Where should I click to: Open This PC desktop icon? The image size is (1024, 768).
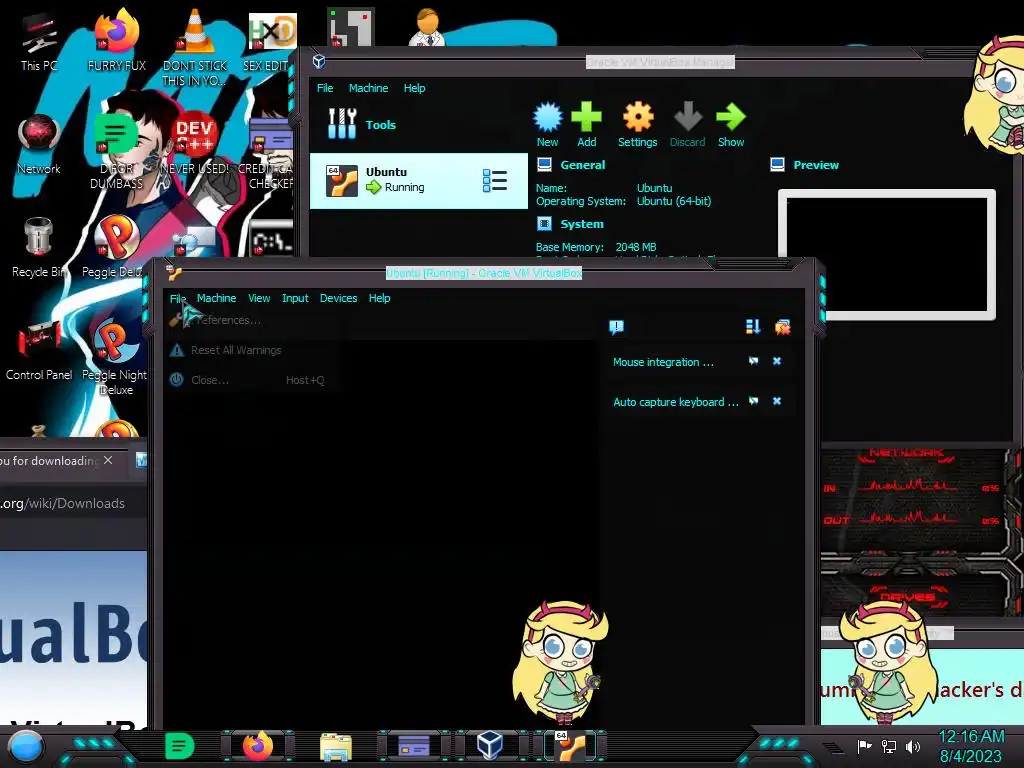[39, 42]
